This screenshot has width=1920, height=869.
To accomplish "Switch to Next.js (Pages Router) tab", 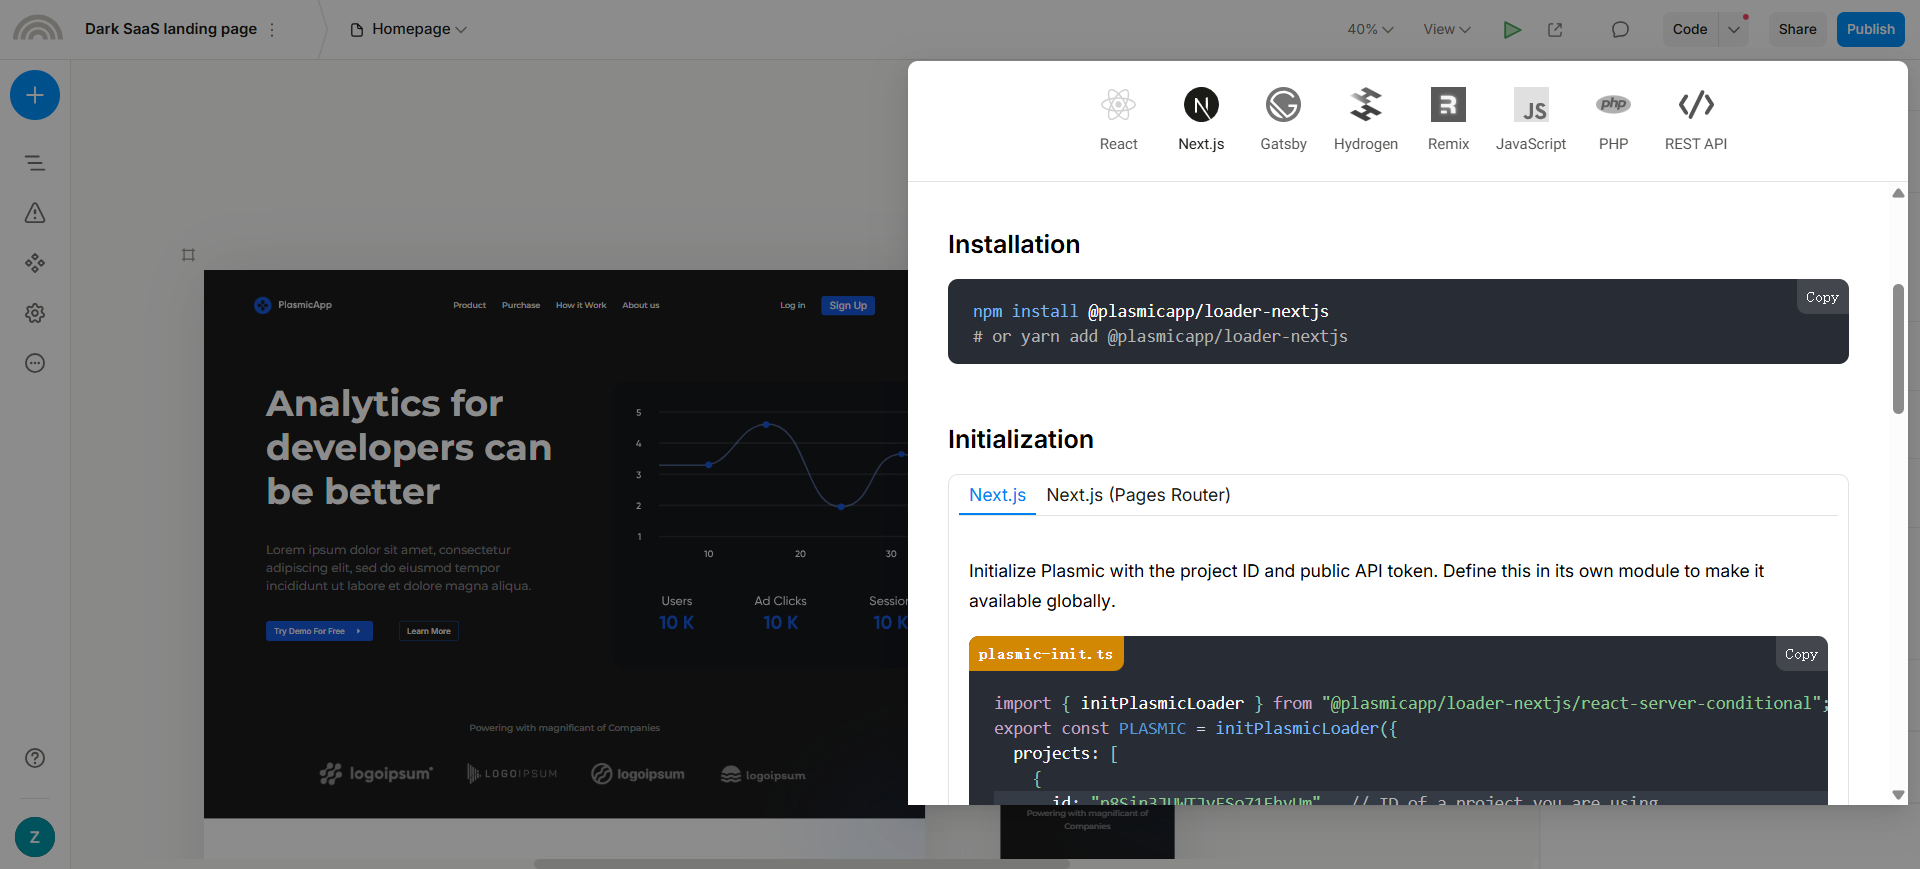I will 1138,495.
